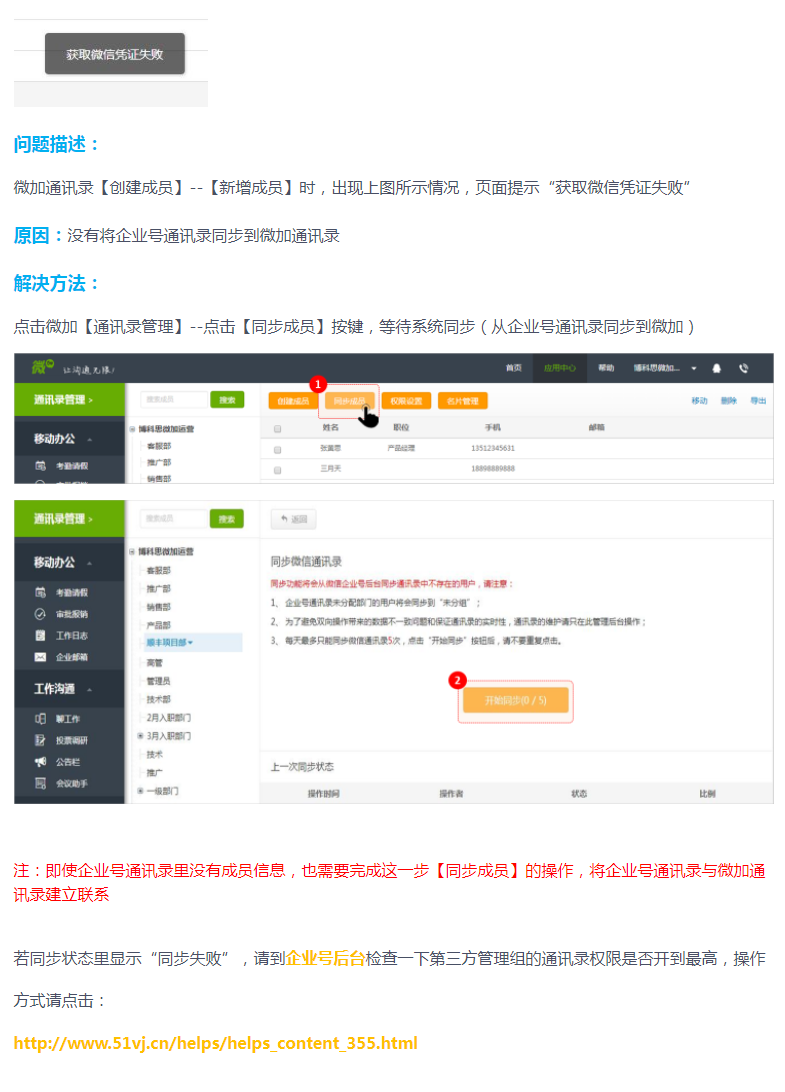The height and width of the screenshot is (1092, 785).
Task: Click green 搜索 button beside the member table
Action: (227, 400)
